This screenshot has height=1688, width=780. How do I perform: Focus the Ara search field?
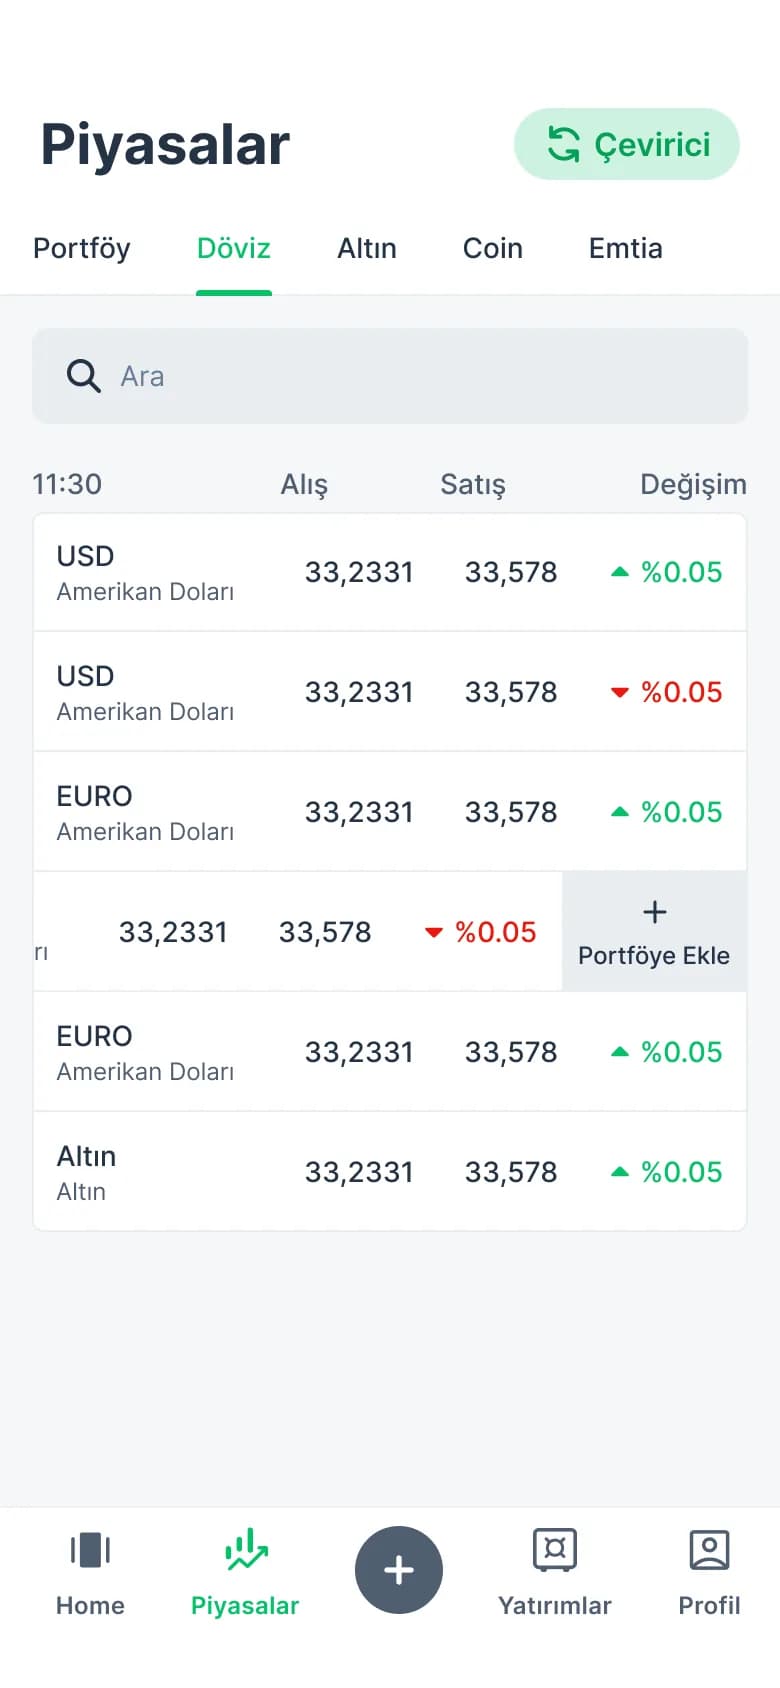tap(390, 376)
